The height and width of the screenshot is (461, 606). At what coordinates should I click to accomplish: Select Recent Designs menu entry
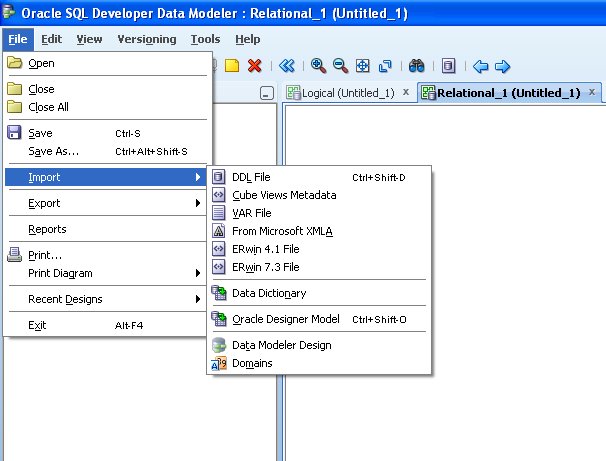point(107,299)
